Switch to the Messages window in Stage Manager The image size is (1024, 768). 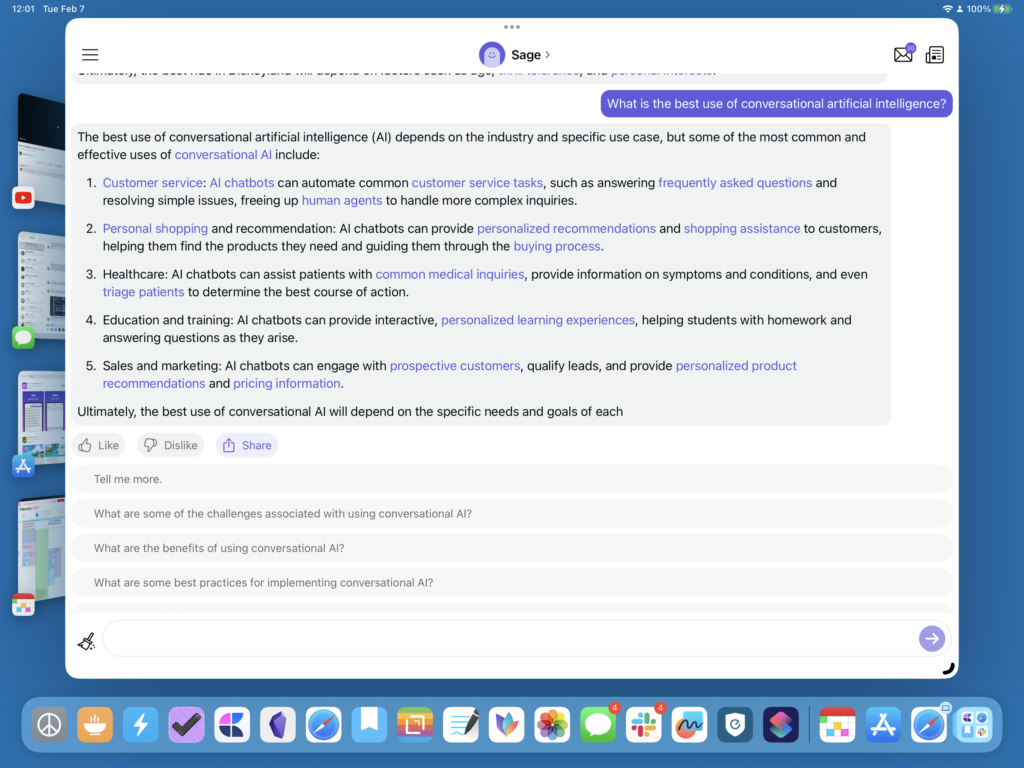click(x=39, y=287)
